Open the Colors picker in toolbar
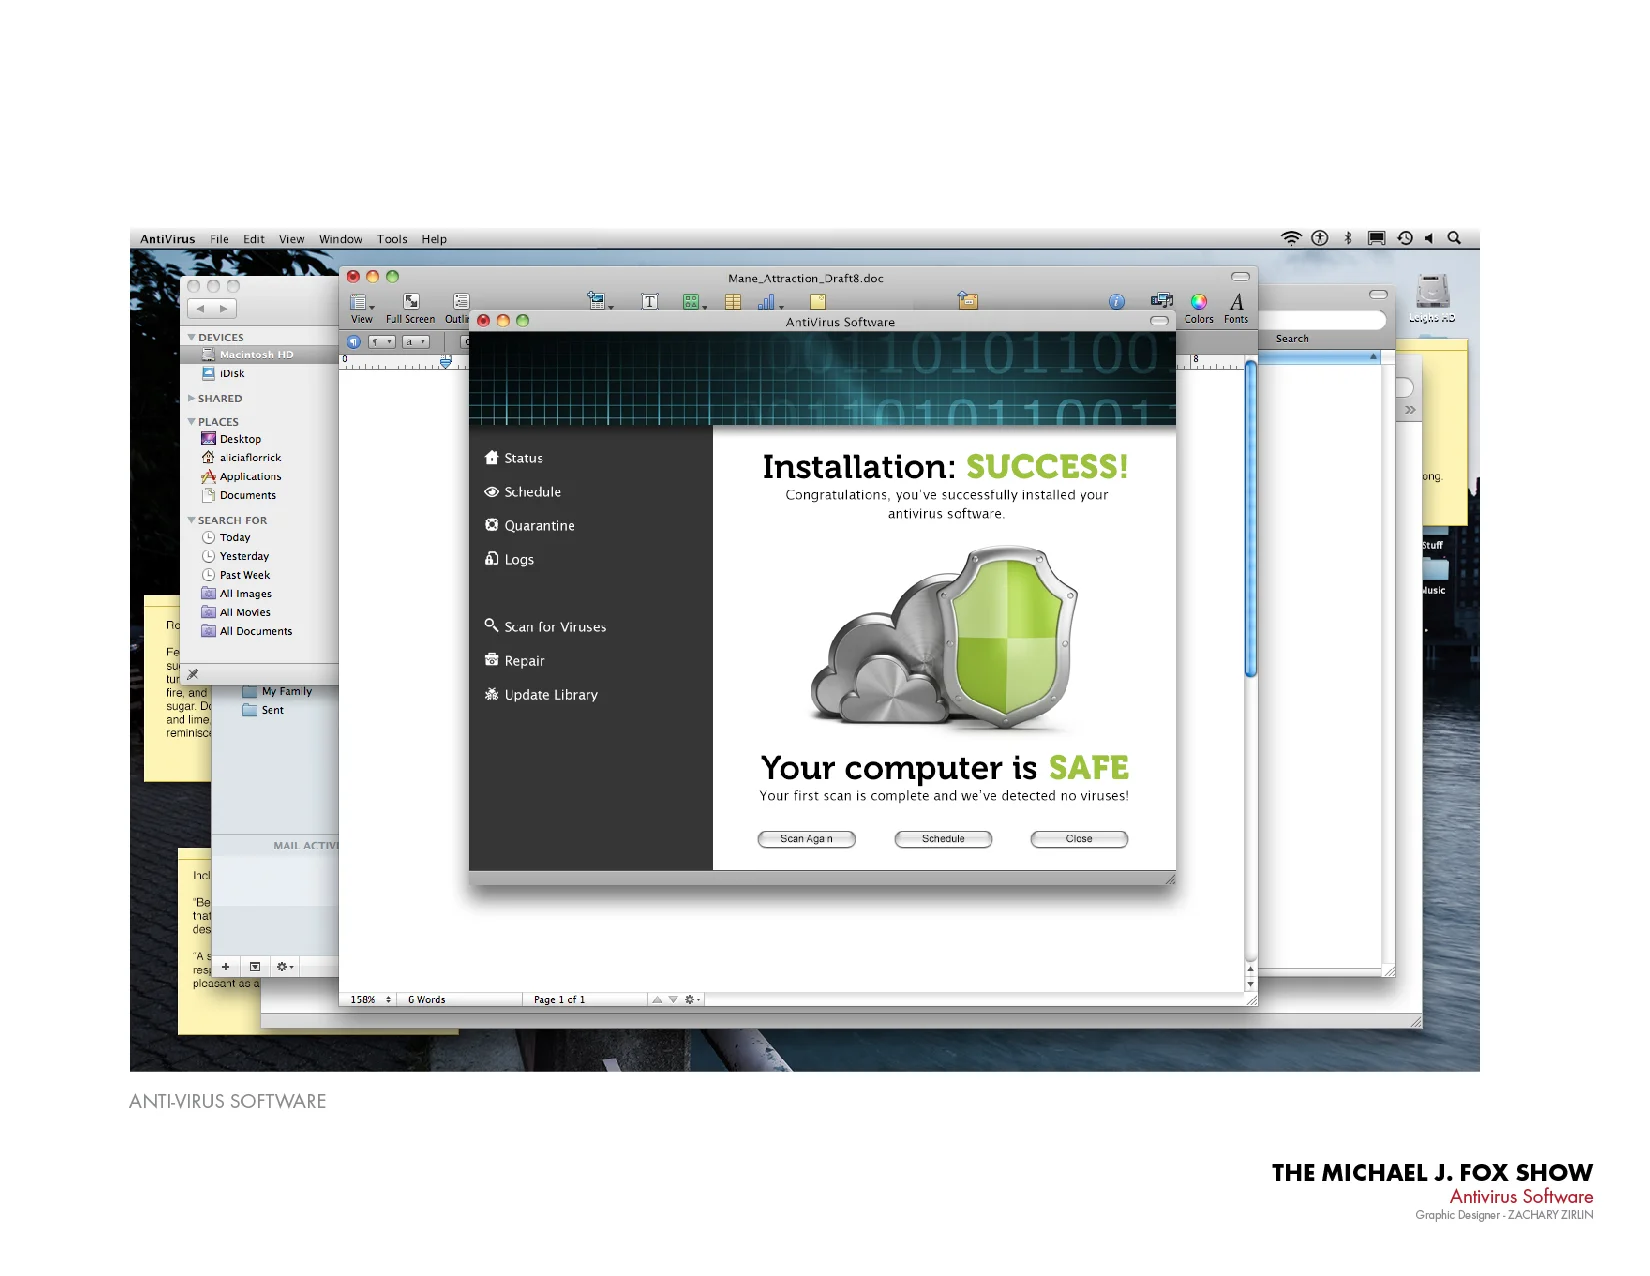Image resolution: width=1650 pixels, height=1276 pixels. [1199, 308]
